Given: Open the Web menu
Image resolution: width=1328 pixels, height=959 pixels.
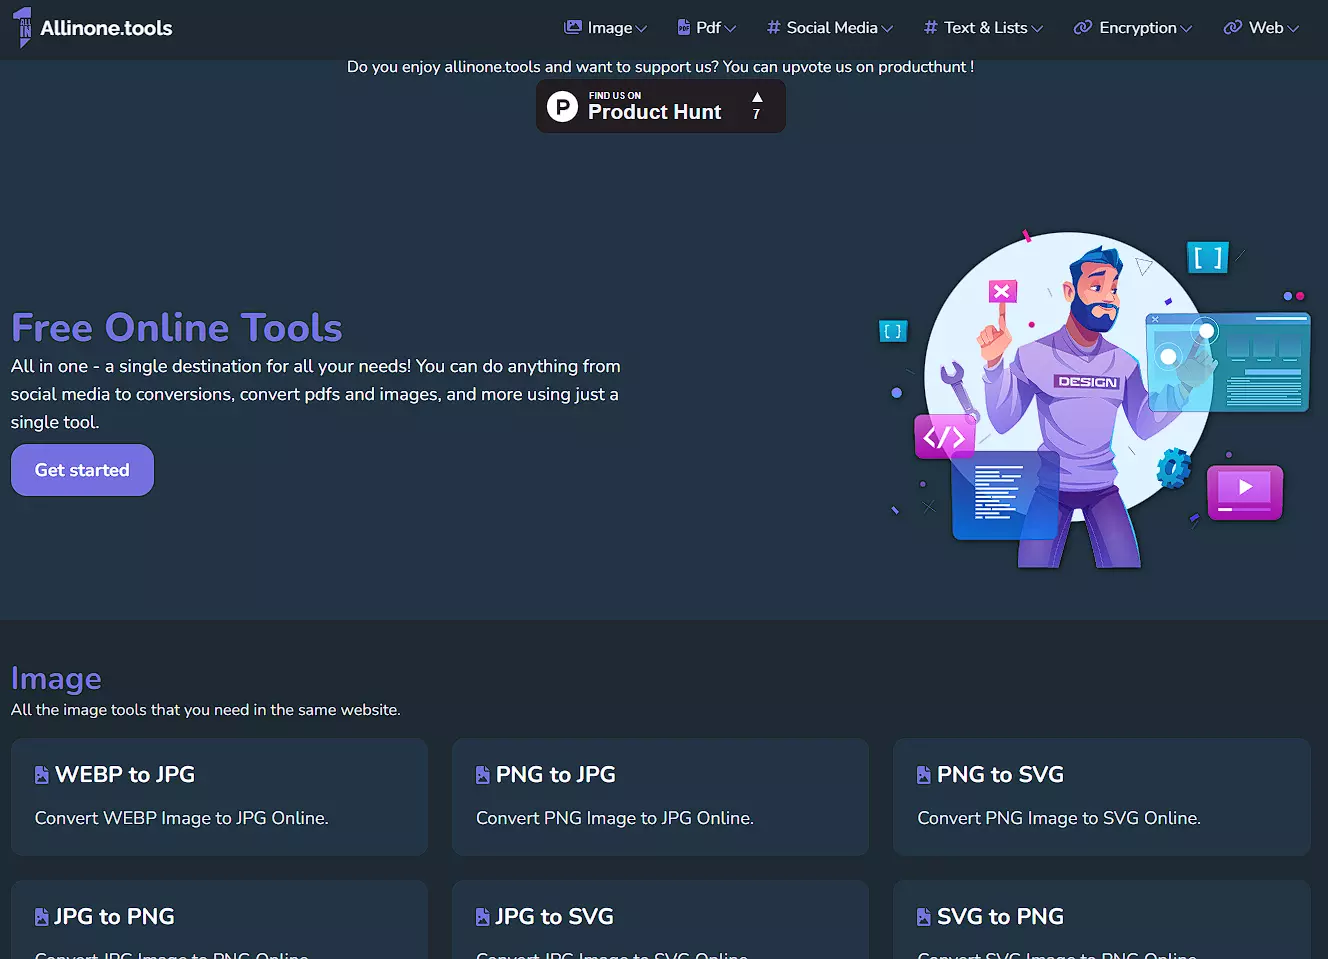Looking at the screenshot, I should (1265, 28).
